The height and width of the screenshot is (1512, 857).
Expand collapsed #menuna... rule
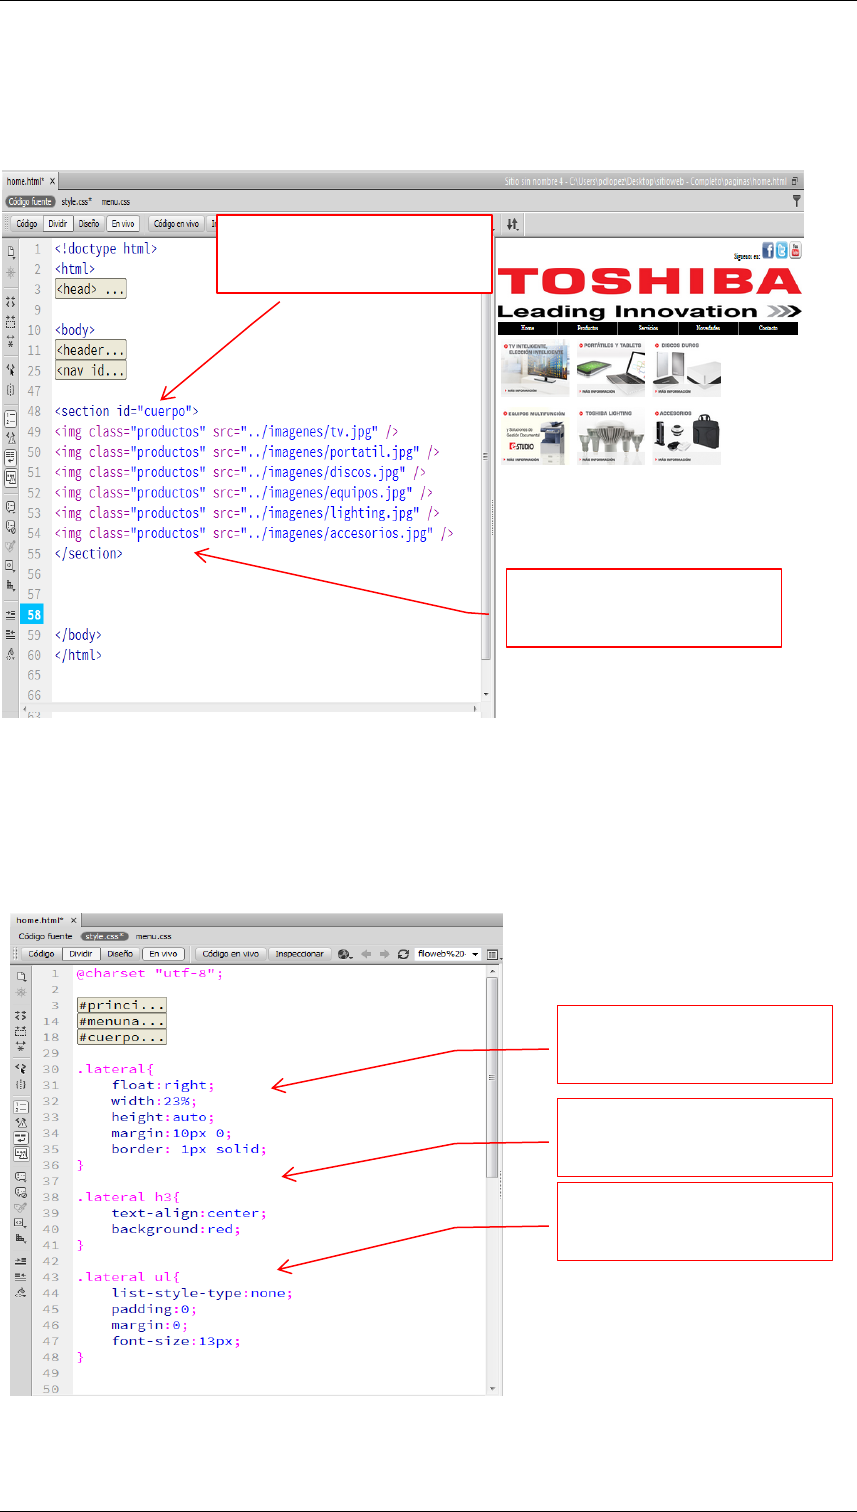[x=121, y=1021]
